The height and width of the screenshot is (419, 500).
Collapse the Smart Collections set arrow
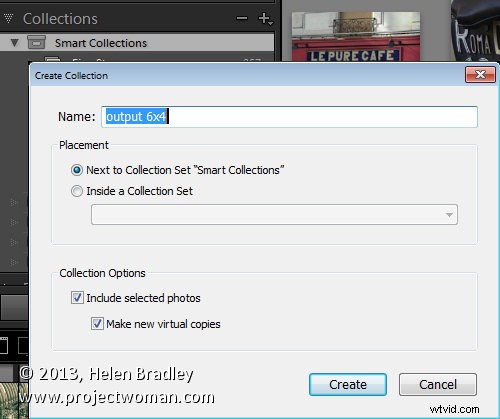(x=14, y=43)
